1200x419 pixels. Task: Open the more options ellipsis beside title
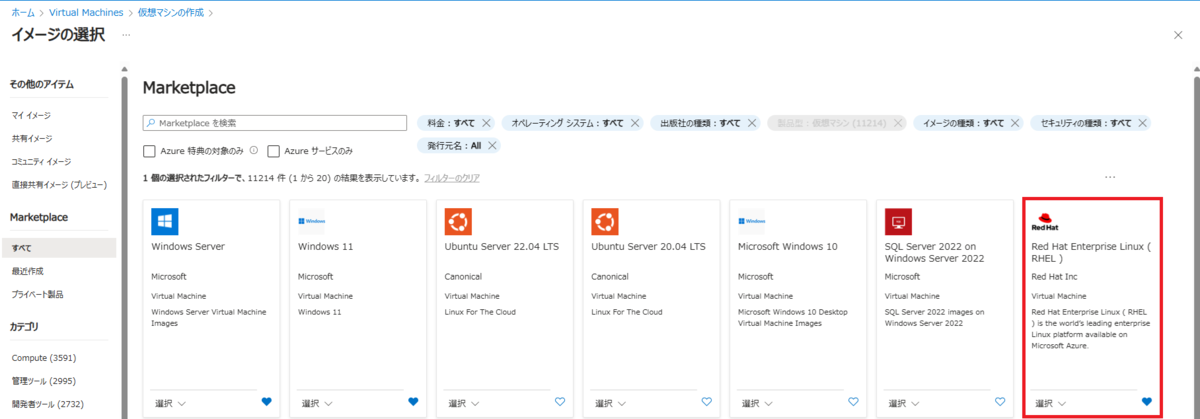(x=127, y=34)
